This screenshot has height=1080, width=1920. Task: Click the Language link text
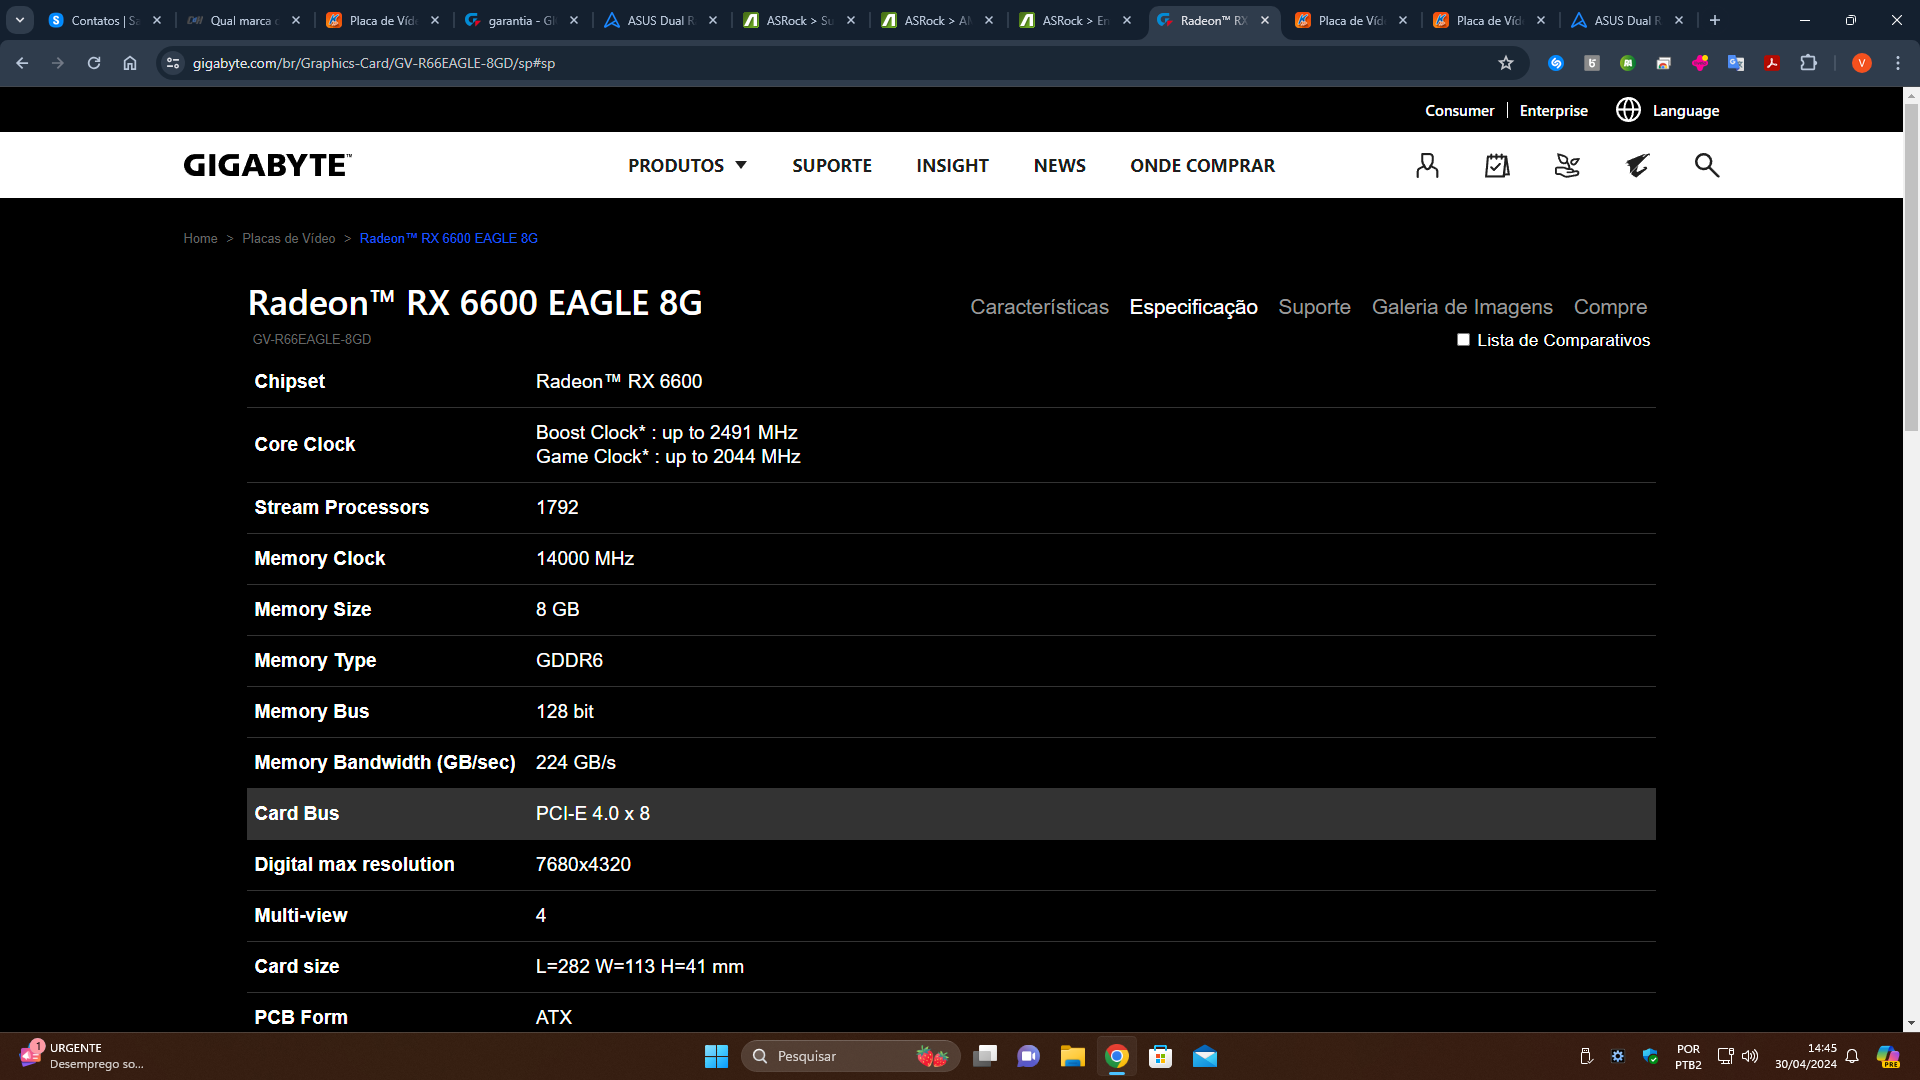click(x=1685, y=110)
